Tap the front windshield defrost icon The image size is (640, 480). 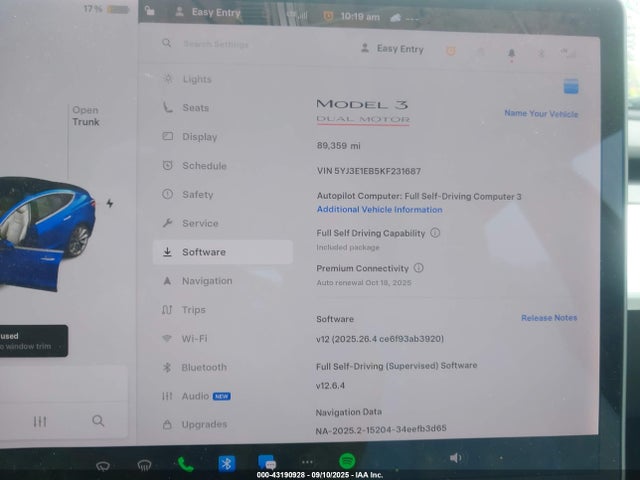click(103, 465)
